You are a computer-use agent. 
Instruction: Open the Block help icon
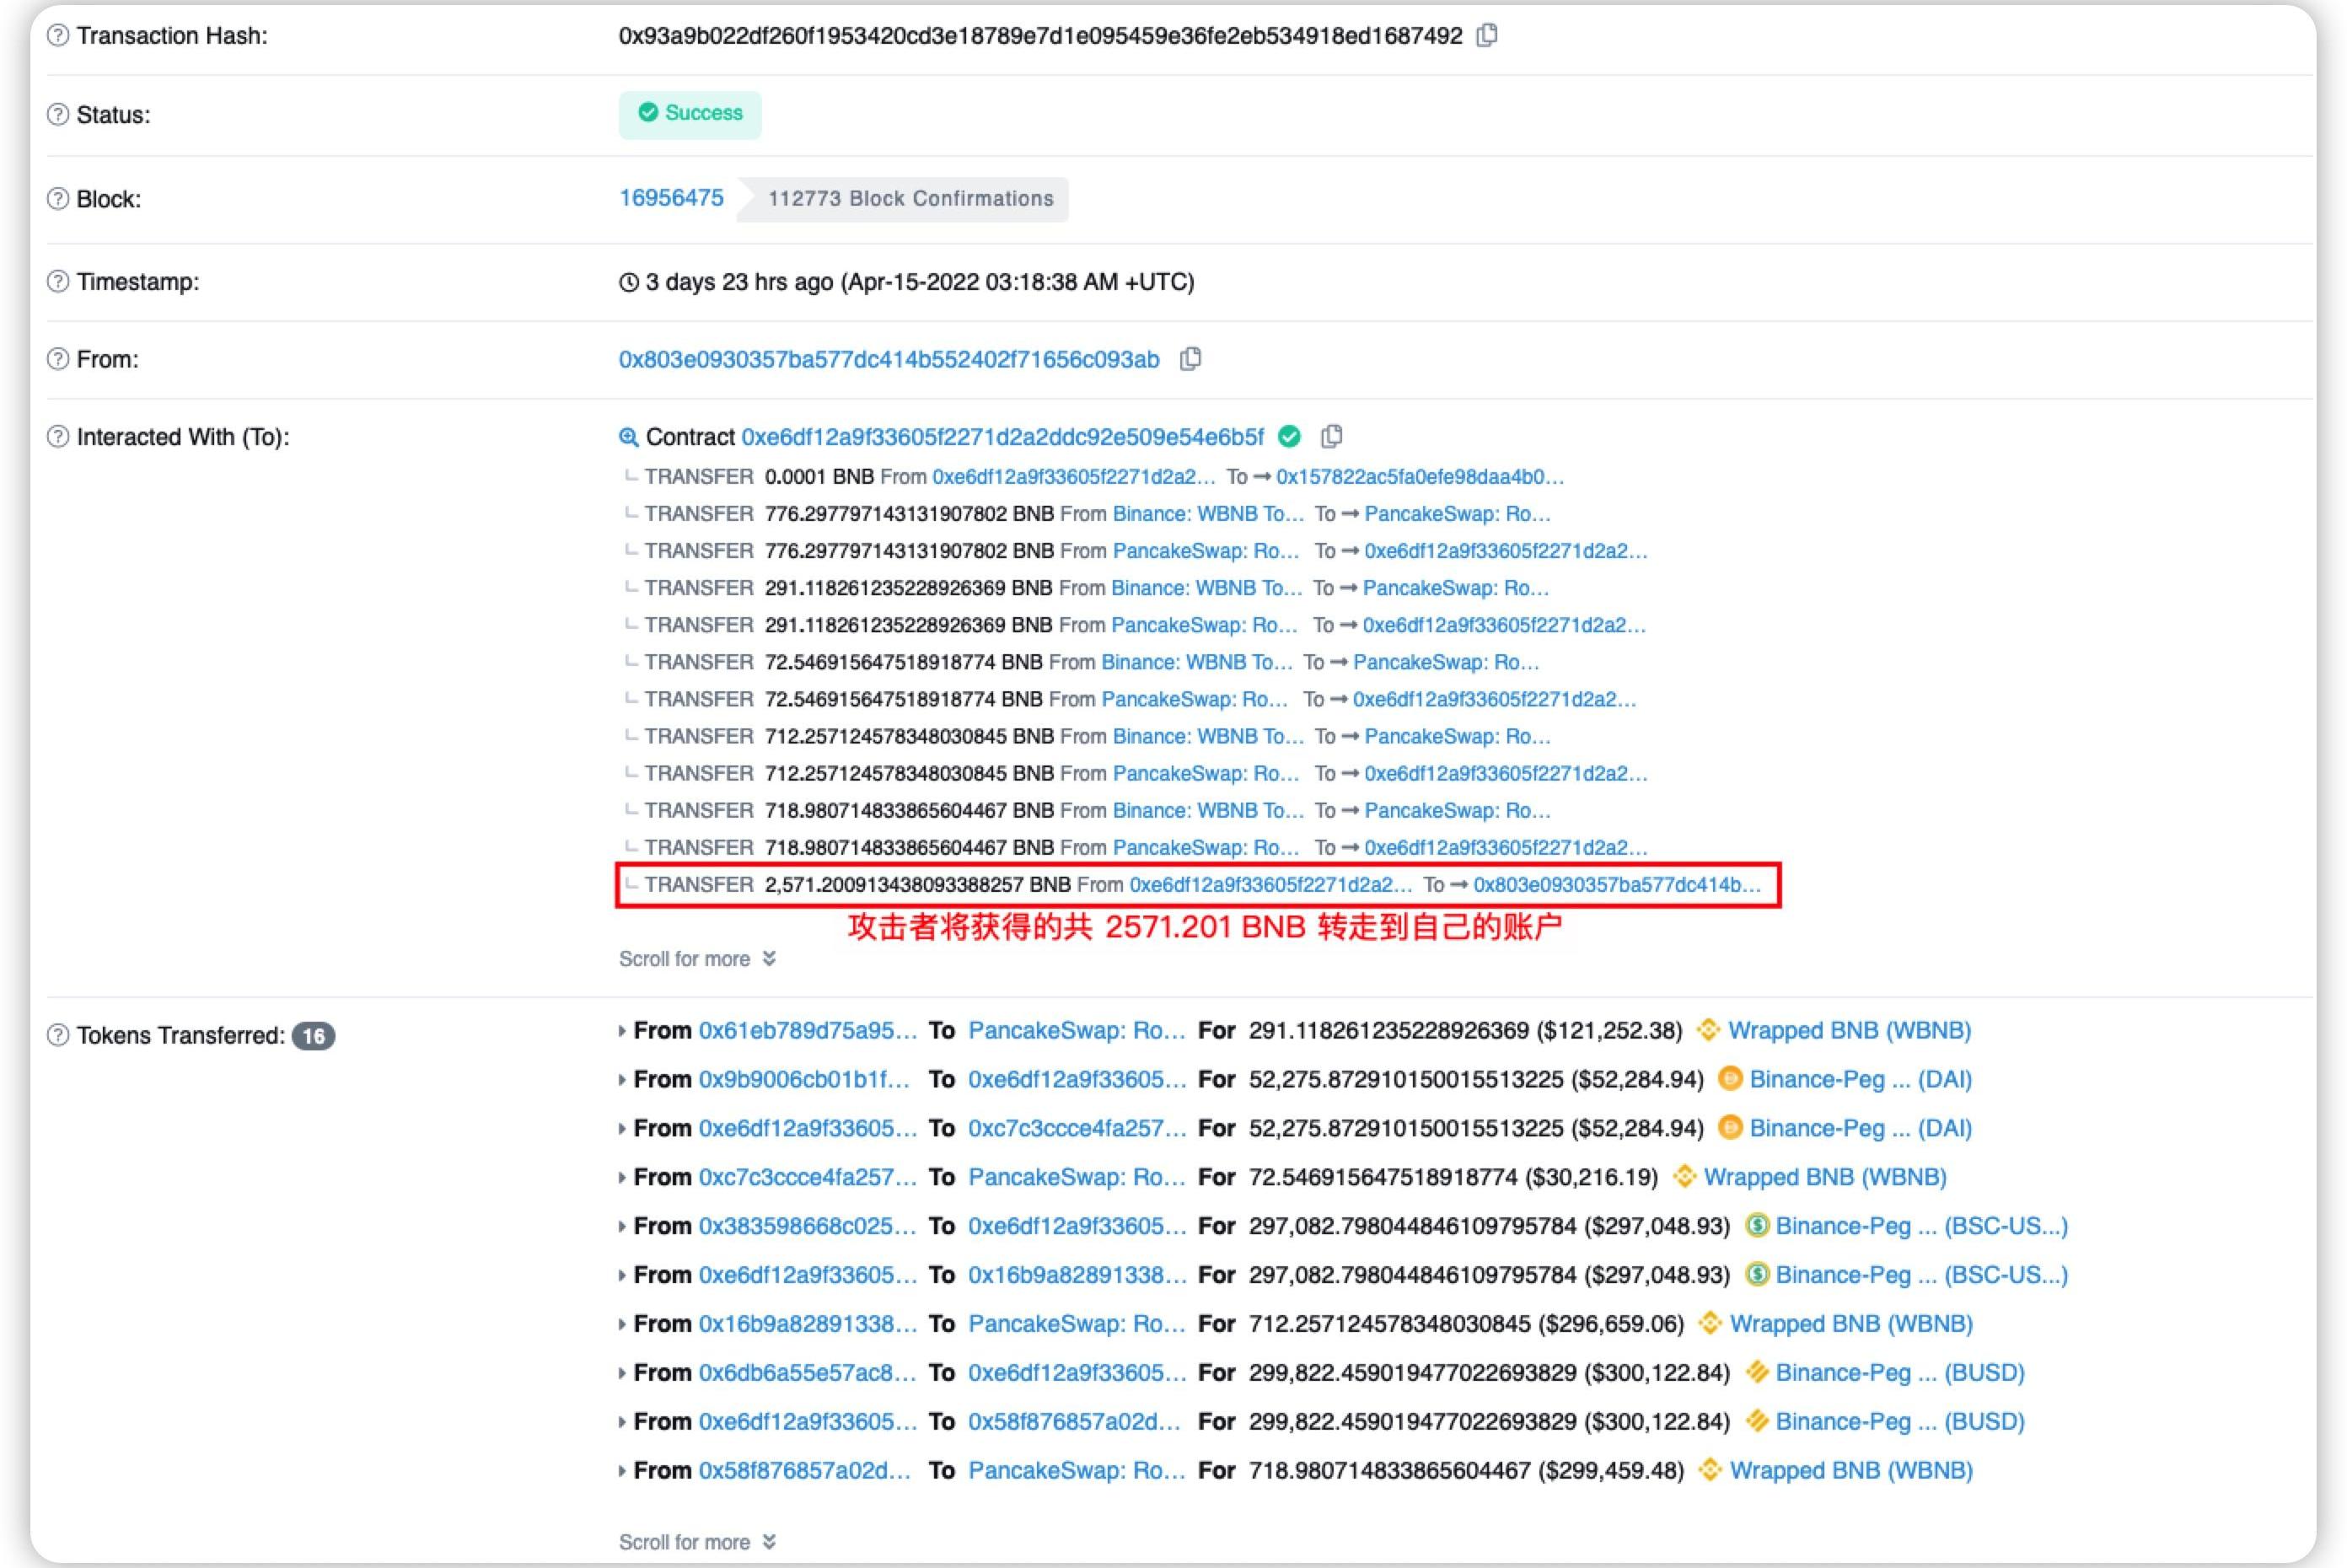tap(58, 198)
